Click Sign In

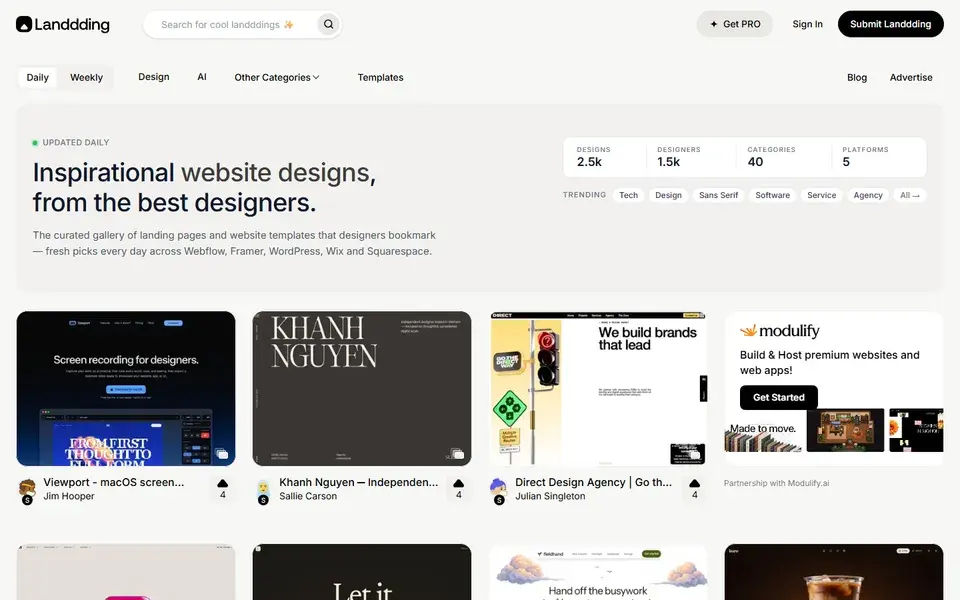pyautogui.click(x=808, y=24)
